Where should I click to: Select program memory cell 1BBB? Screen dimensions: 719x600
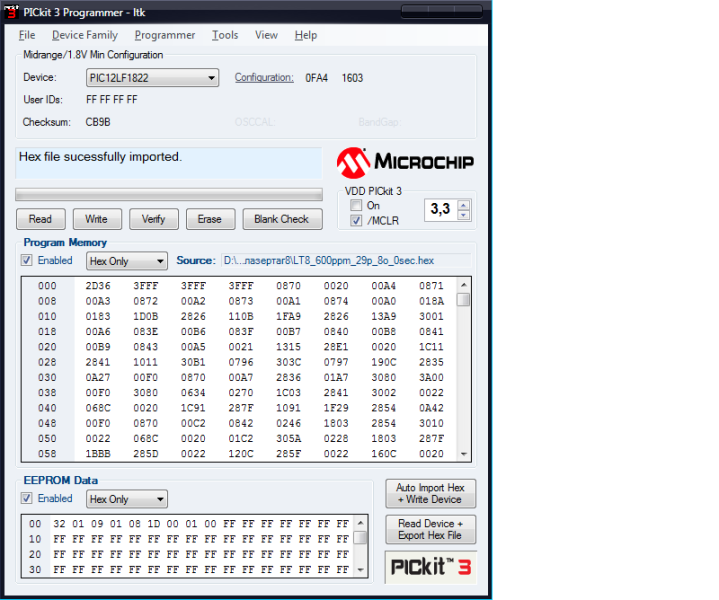(98, 454)
